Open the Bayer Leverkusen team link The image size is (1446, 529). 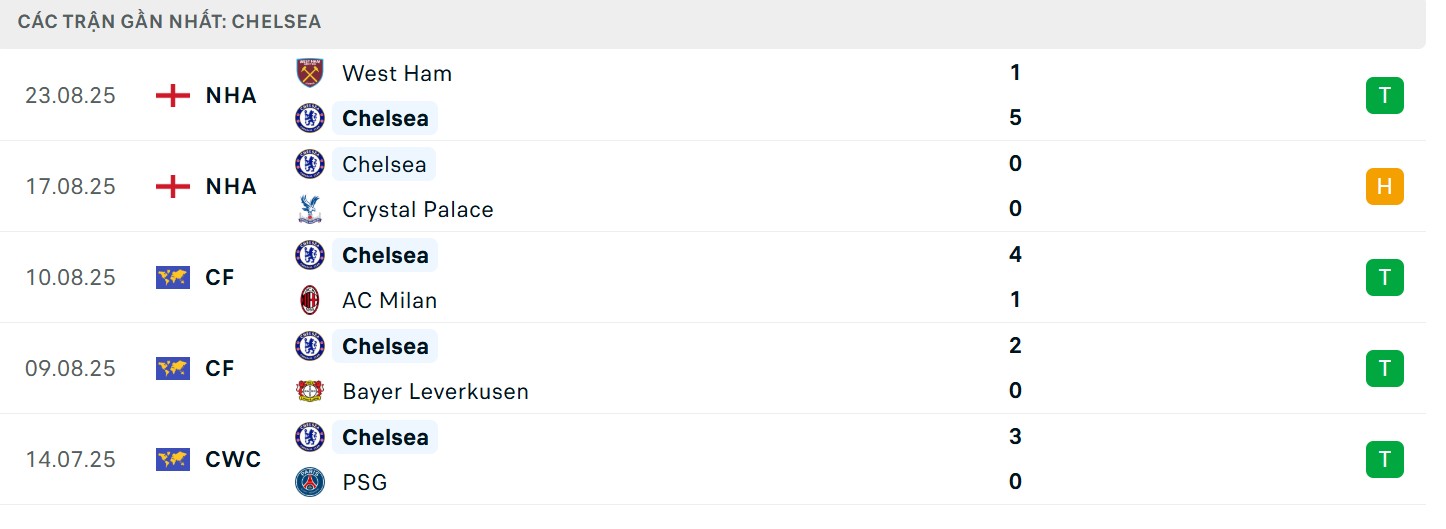(x=435, y=391)
